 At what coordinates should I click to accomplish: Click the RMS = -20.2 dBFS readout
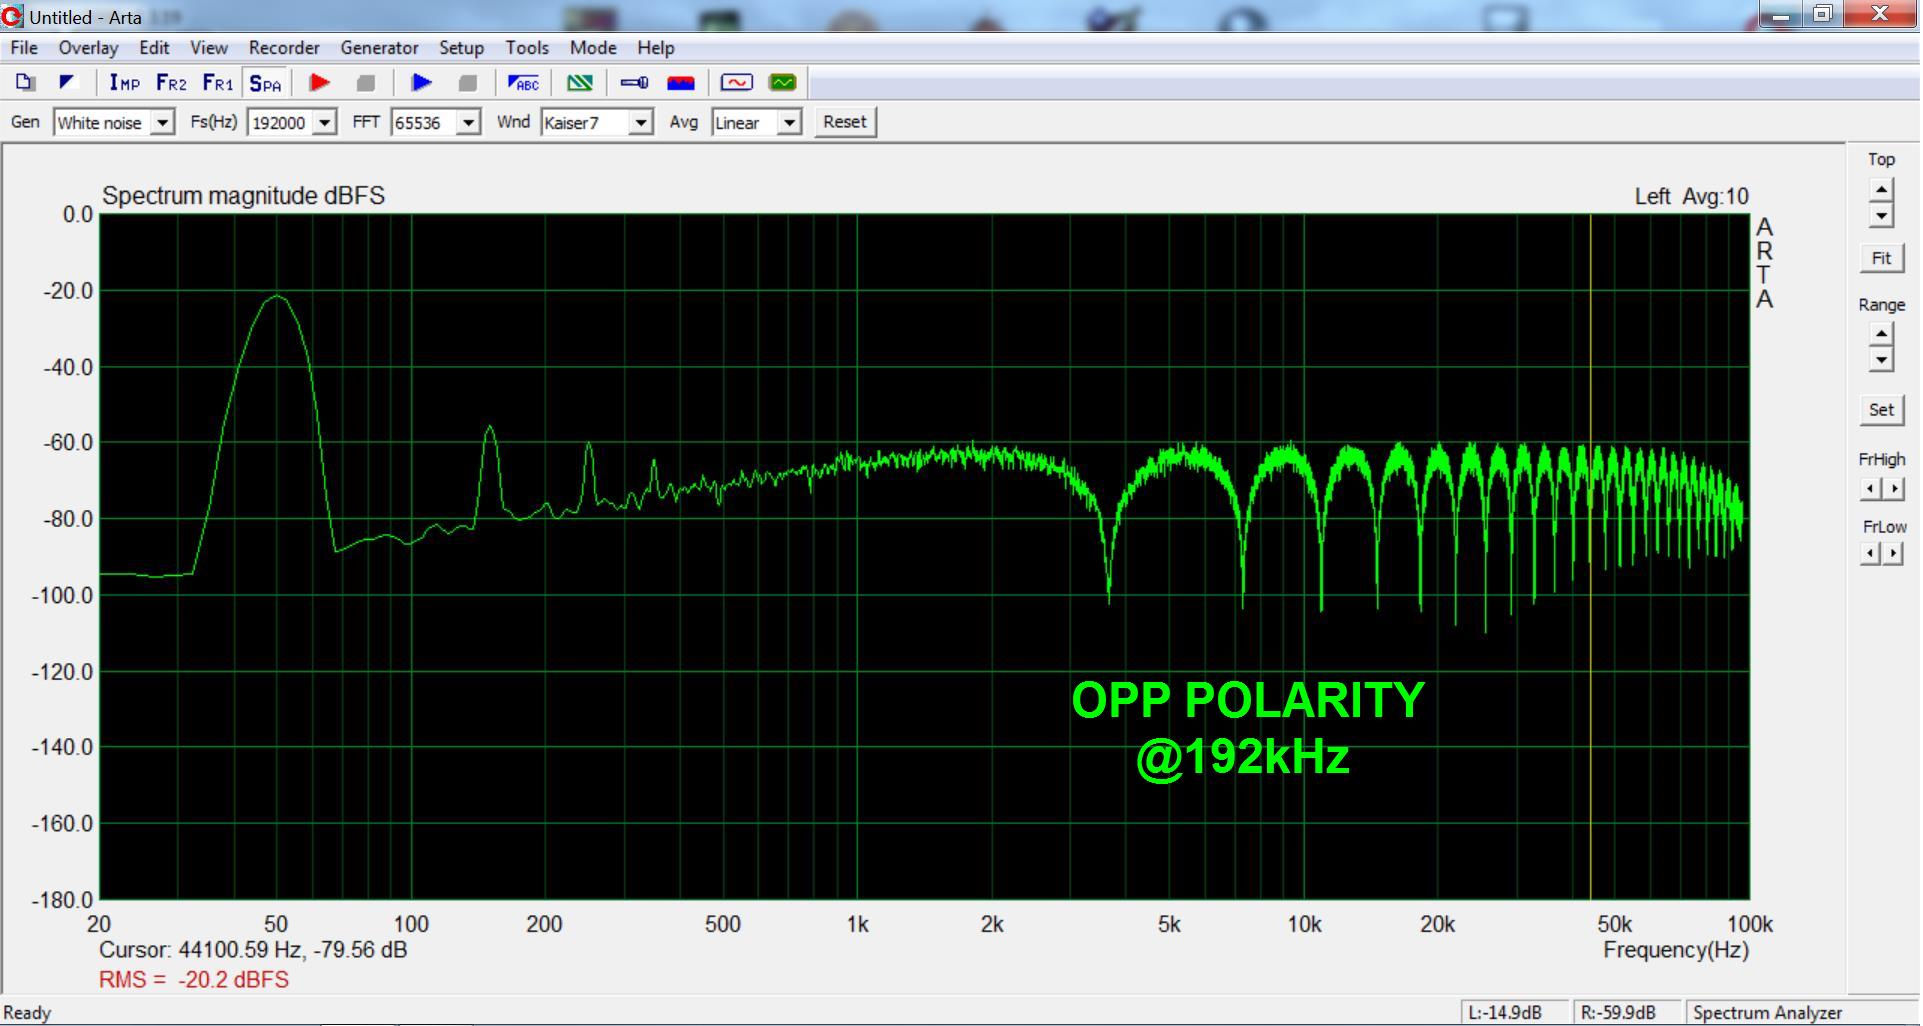click(194, 980)
